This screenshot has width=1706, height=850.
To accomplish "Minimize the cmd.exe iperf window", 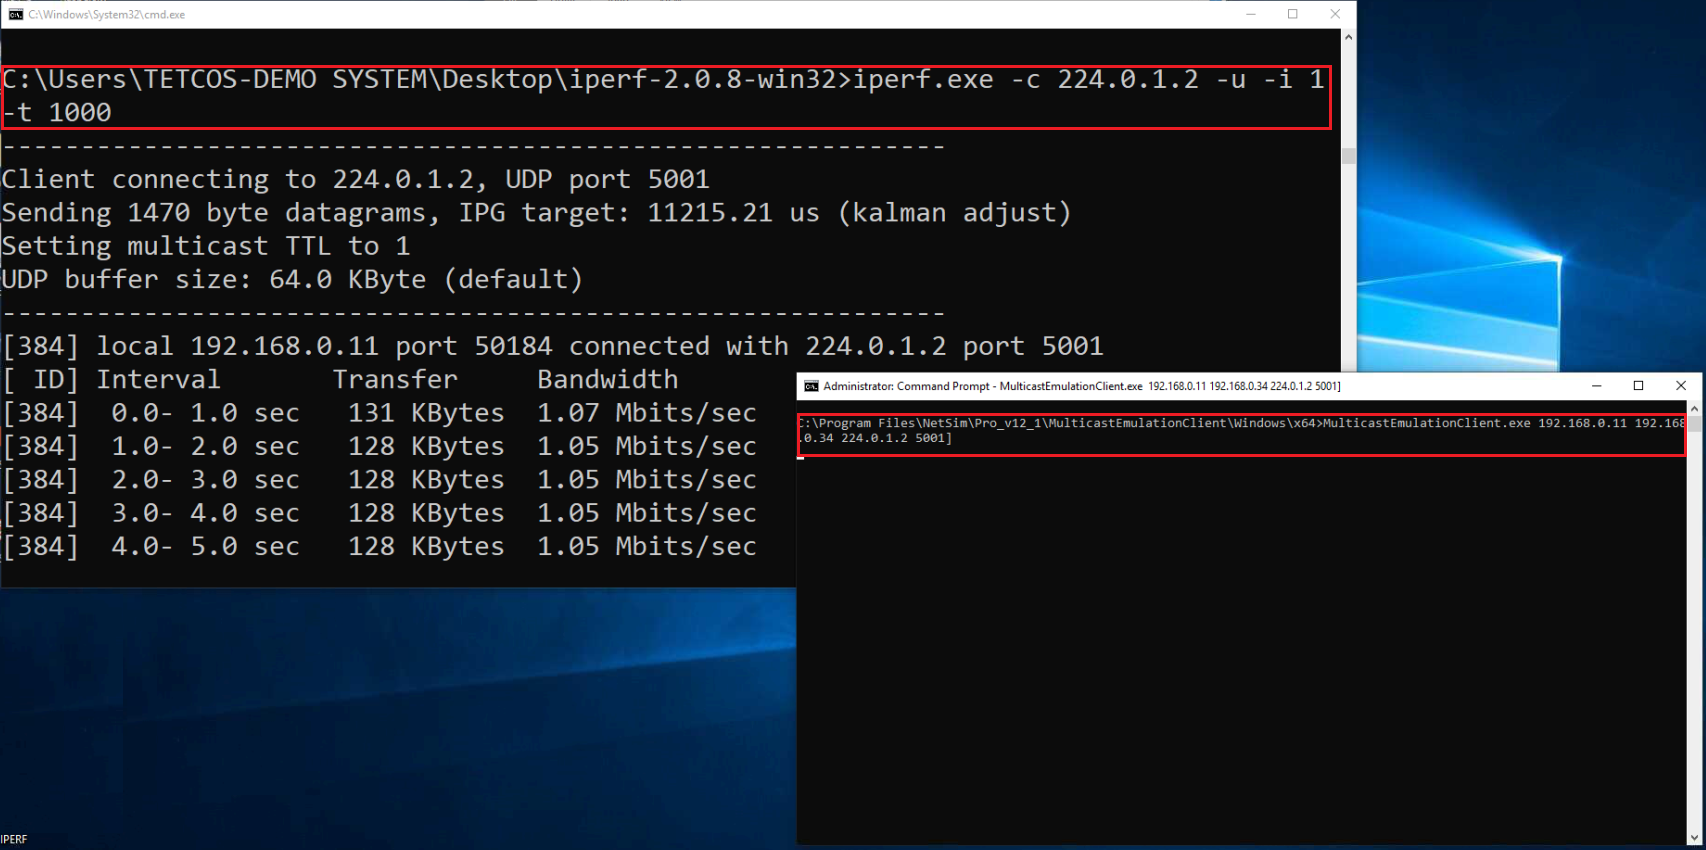I will 1250,14.
